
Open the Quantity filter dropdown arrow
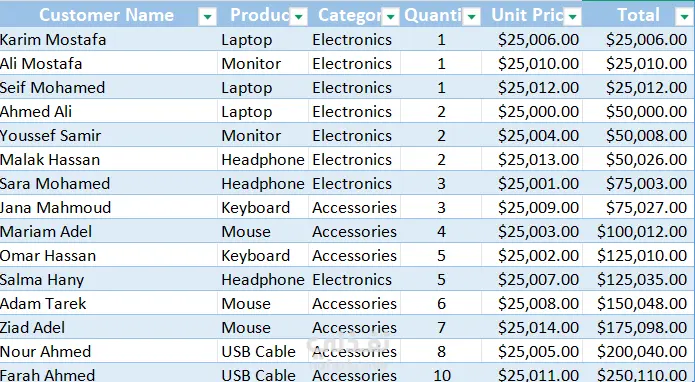coord(471,17)
